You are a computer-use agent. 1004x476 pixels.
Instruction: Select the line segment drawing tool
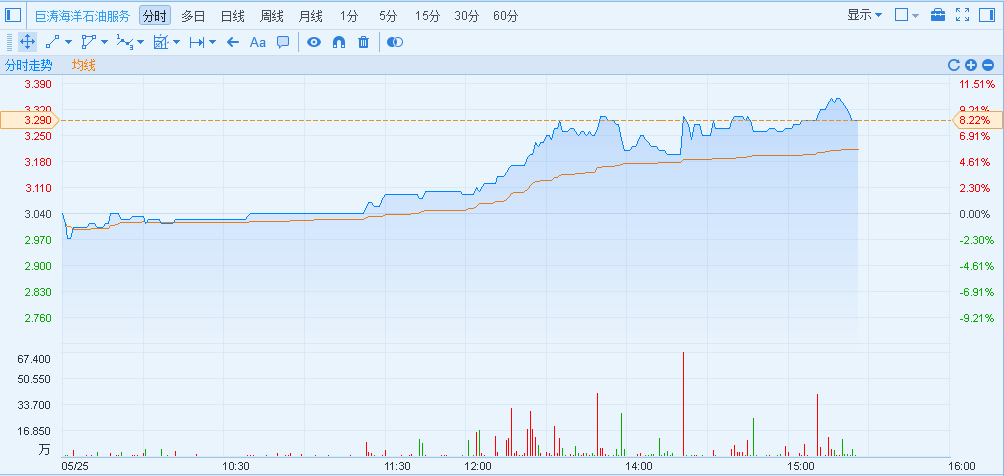[x=53, y=42]
